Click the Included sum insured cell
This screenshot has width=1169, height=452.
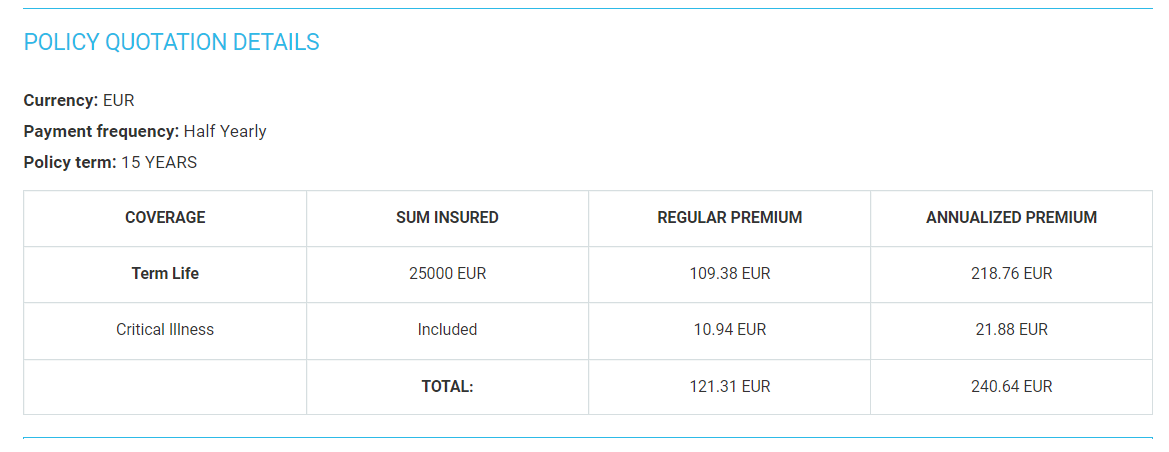[x=447, y=329]
